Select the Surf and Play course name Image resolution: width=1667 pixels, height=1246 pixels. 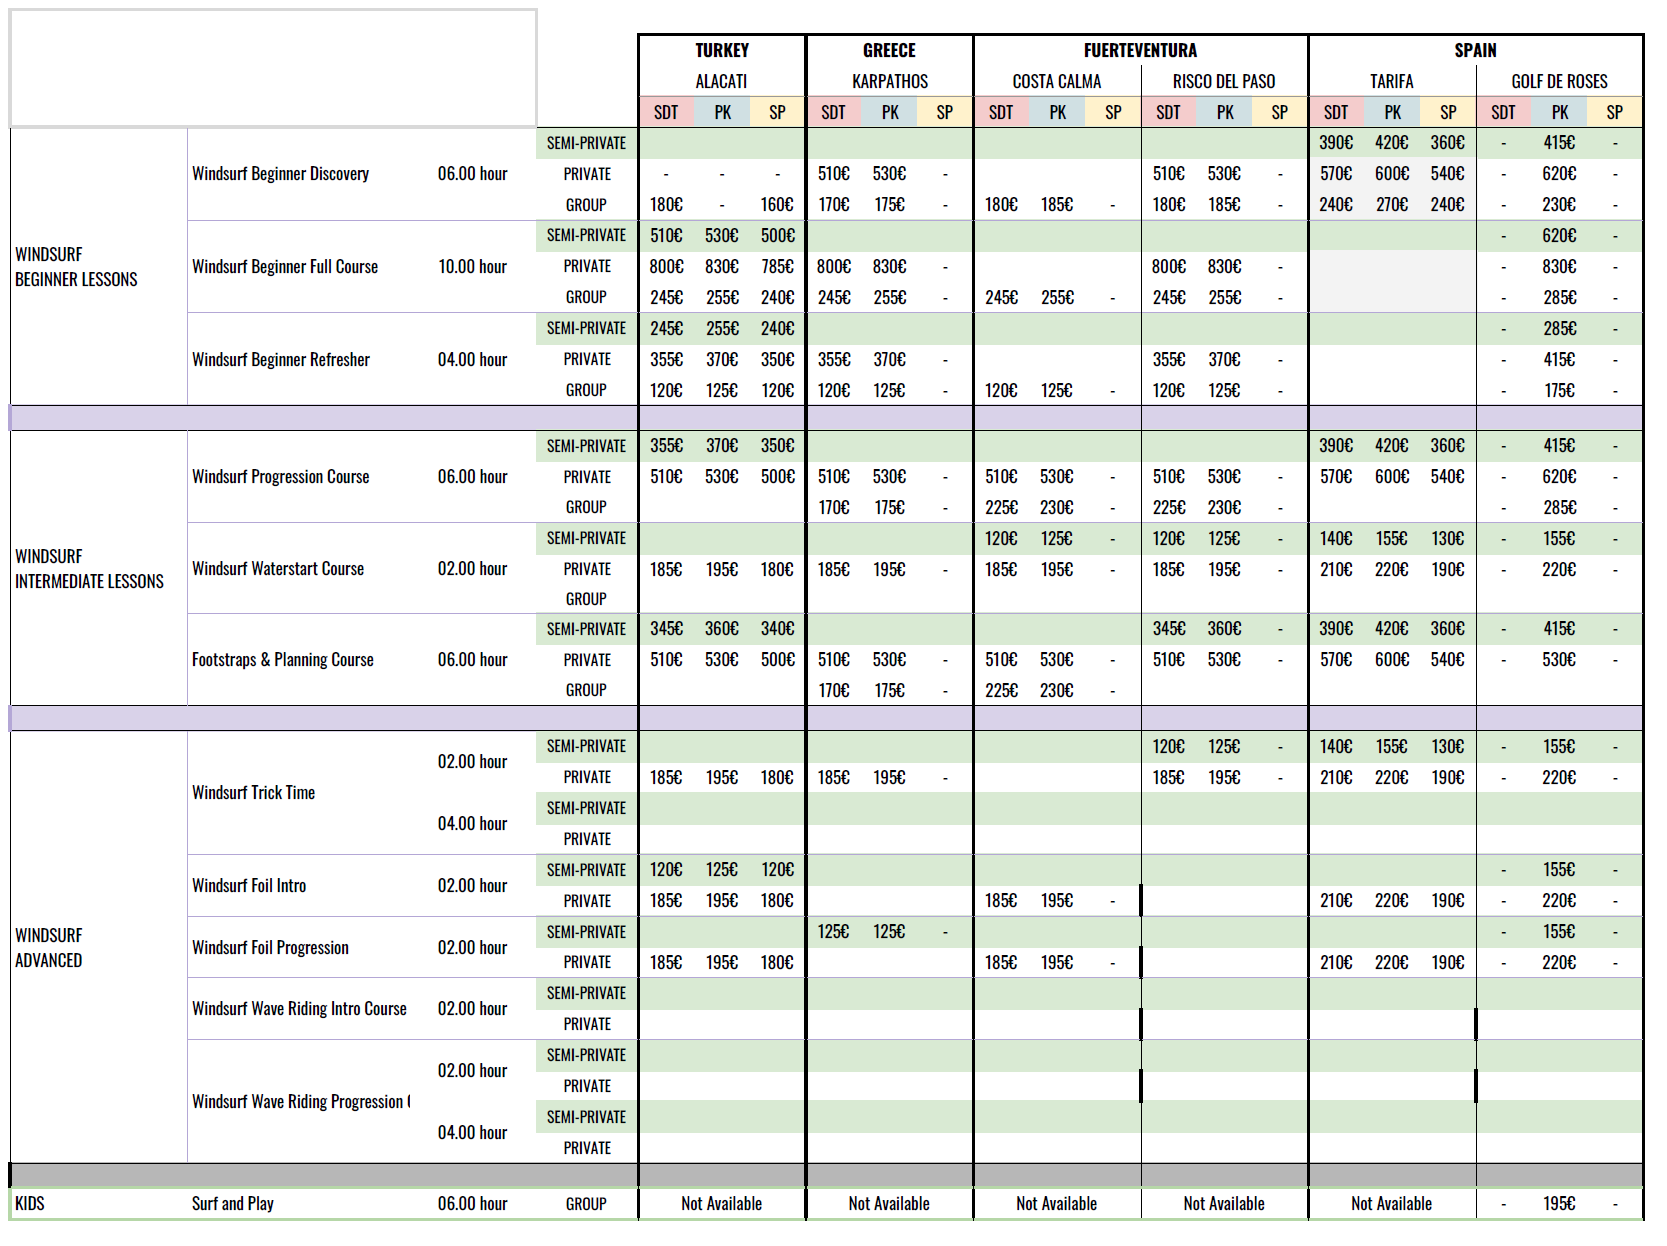pos(233,1204)
